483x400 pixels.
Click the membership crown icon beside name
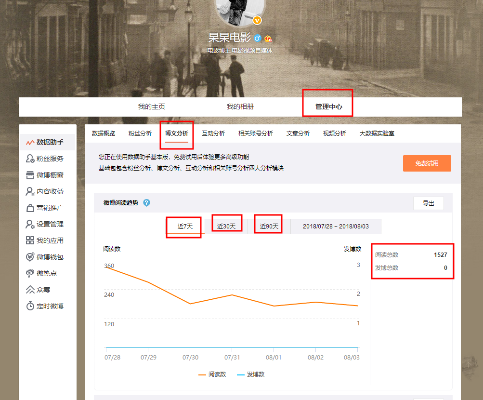pyautogui.click(x=268, y=39)
